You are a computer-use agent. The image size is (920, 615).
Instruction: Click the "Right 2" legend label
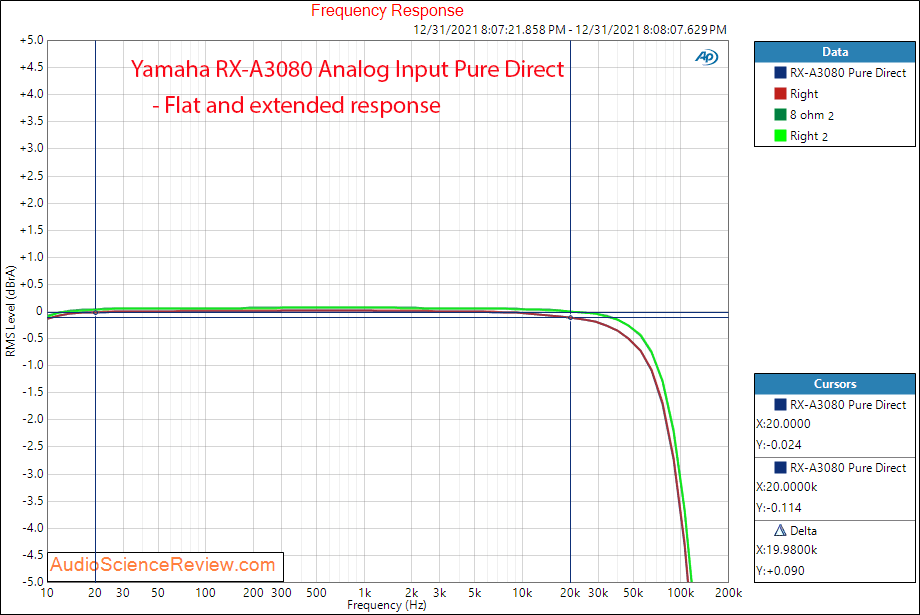(809, 136)
